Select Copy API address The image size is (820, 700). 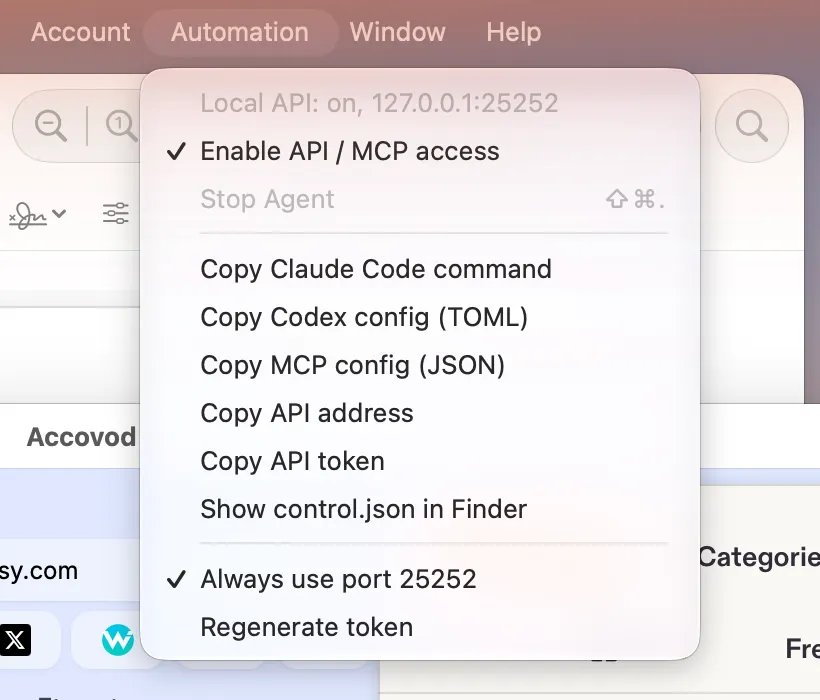pyautogui.click(x=420, y=413)
